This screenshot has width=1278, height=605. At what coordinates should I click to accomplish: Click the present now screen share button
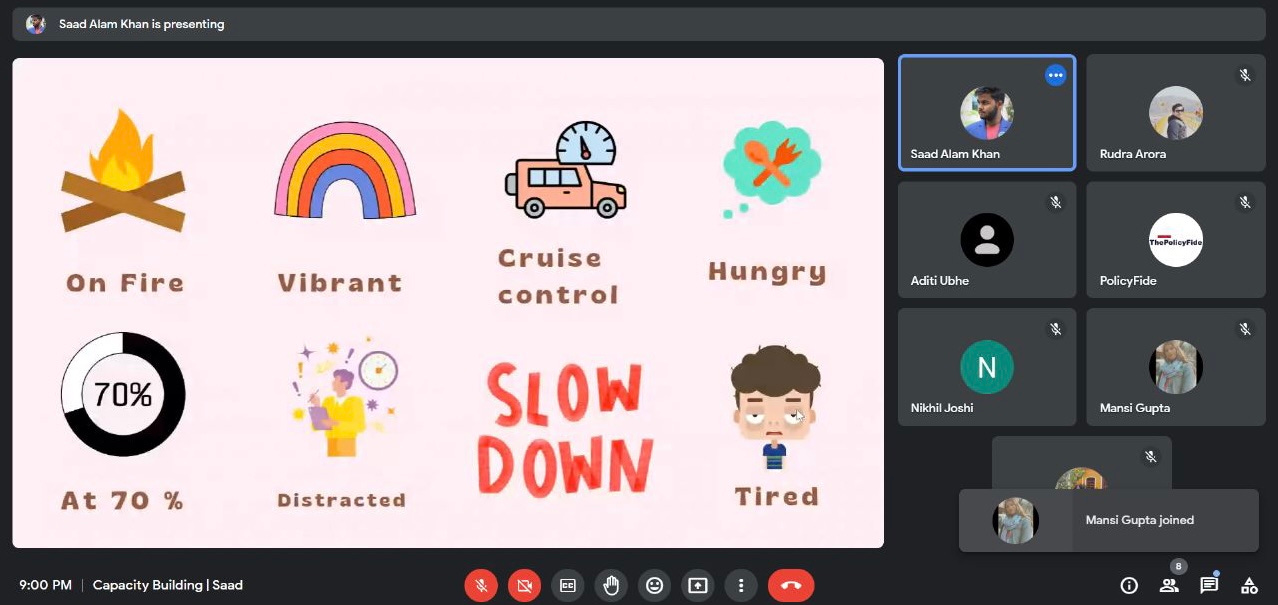tap(698, 585)
